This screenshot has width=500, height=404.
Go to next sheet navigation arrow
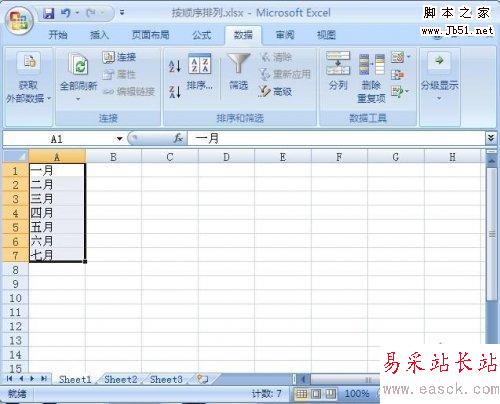pyautogui.click(x=32, y=379)
